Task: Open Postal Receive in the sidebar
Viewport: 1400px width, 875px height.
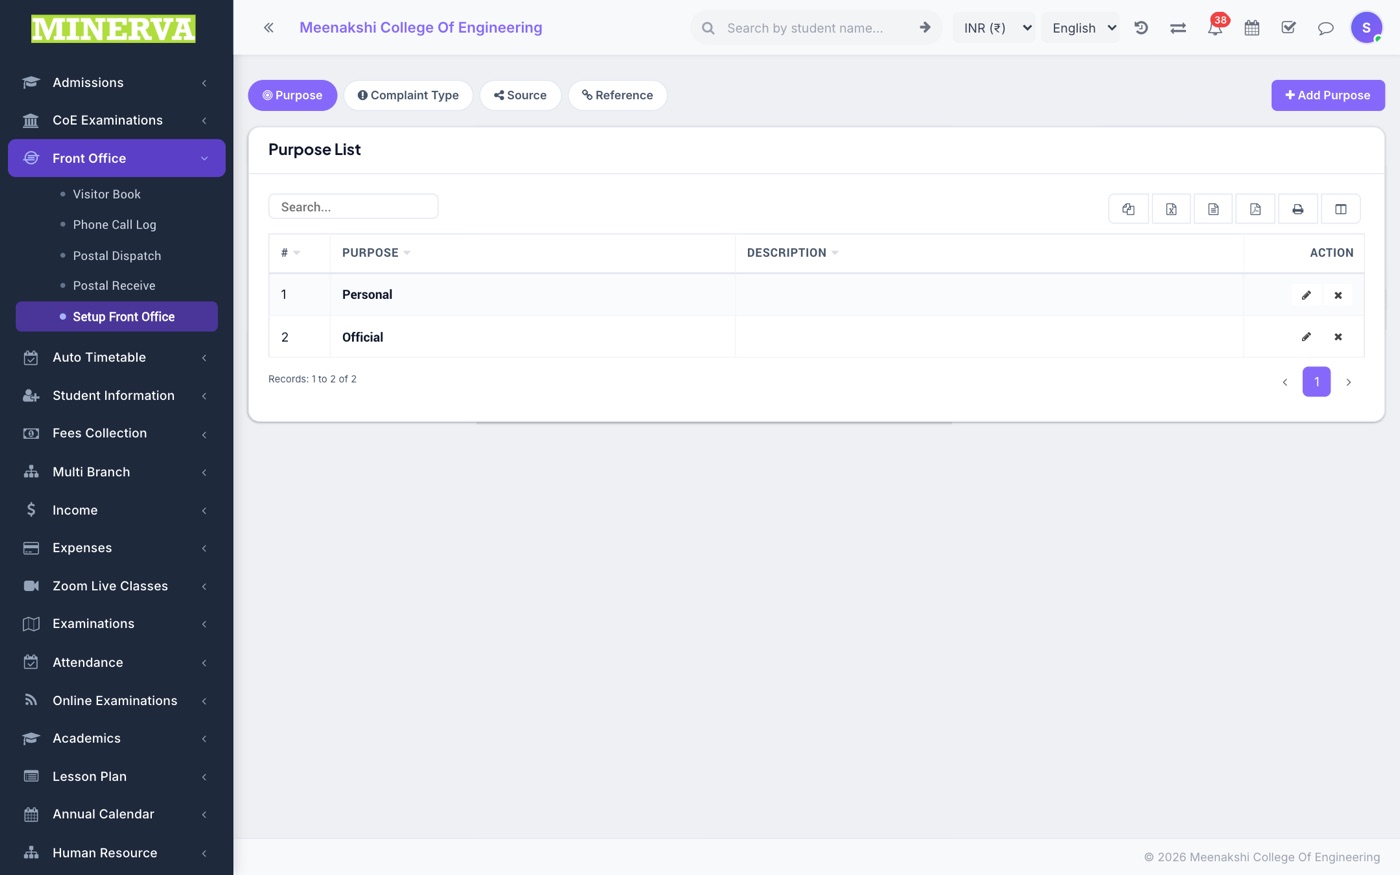Action: [114, 286]
